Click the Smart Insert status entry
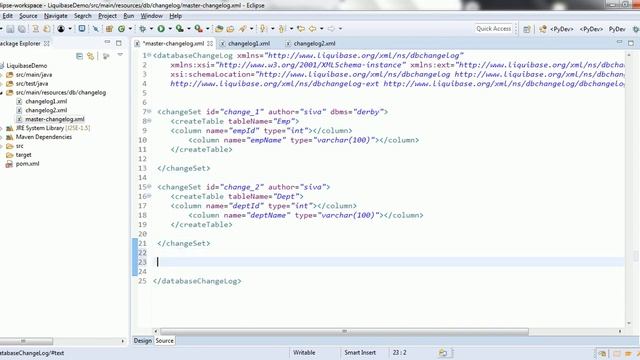The width and height of the screenshot is (640, 360). coord(360,353)
